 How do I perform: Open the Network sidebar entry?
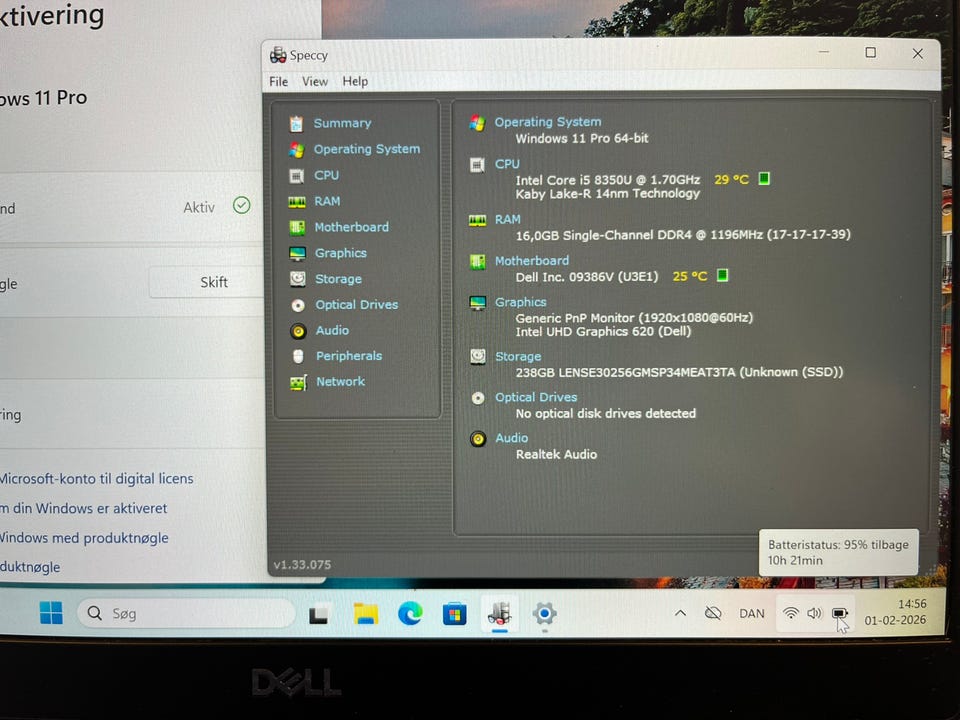[340, 381]
